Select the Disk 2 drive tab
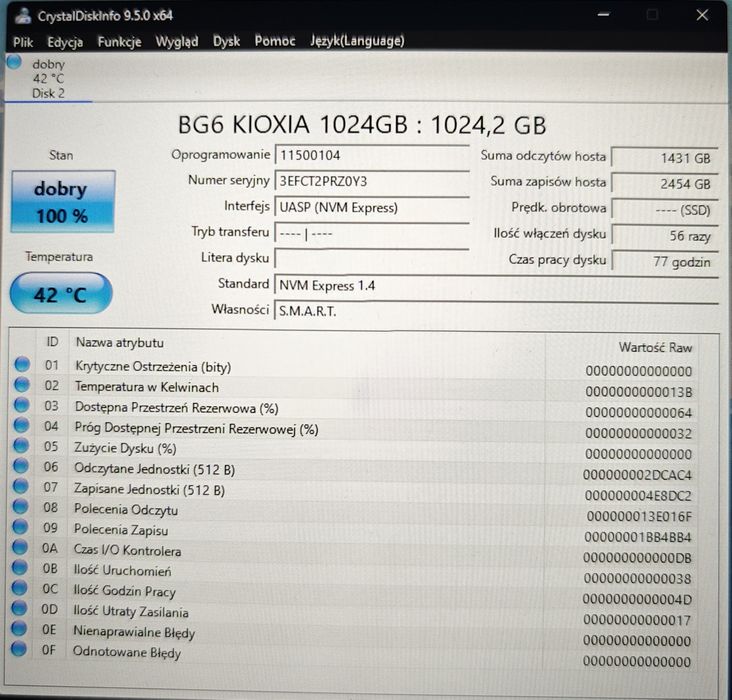Viewport: 732px width, 700px height. point(49,78)
